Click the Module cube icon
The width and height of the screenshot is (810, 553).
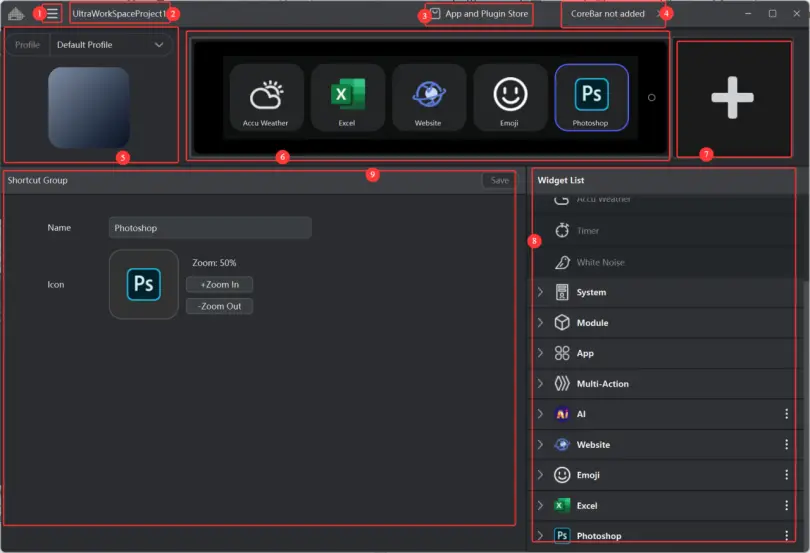coord(562,322)
